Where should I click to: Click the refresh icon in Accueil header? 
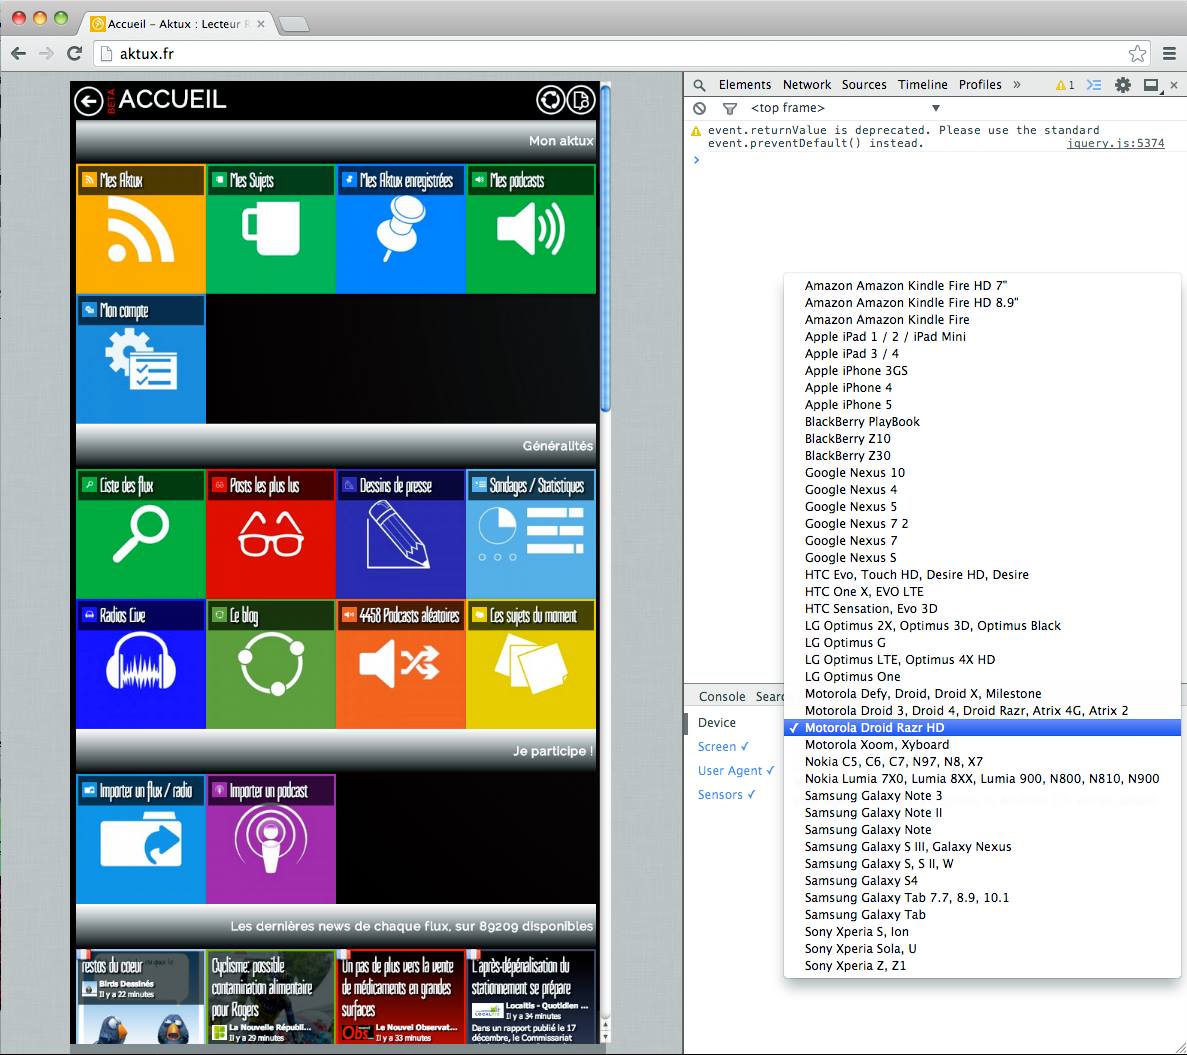[x=550, y=100]
